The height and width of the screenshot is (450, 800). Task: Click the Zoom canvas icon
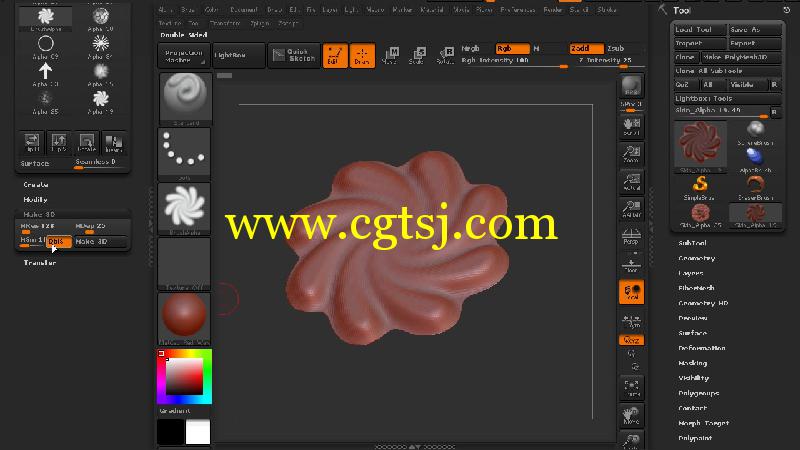click(631, 154)
